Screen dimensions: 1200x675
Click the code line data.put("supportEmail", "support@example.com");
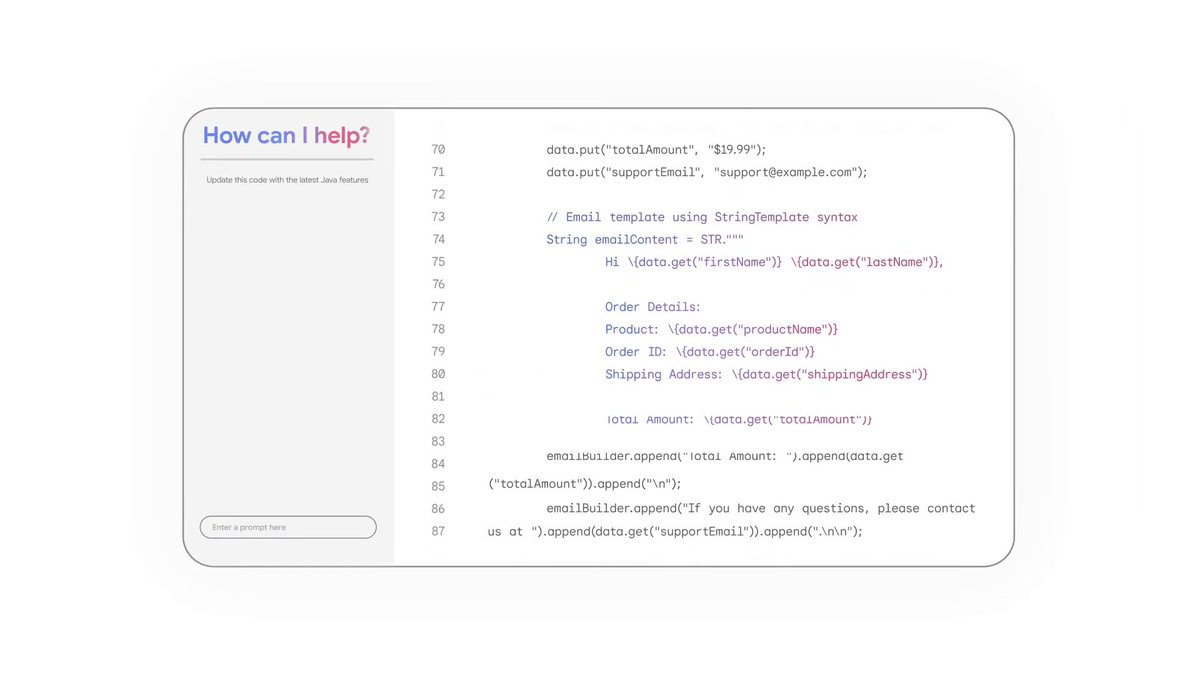pyautogui.click(x=707, y=172)
